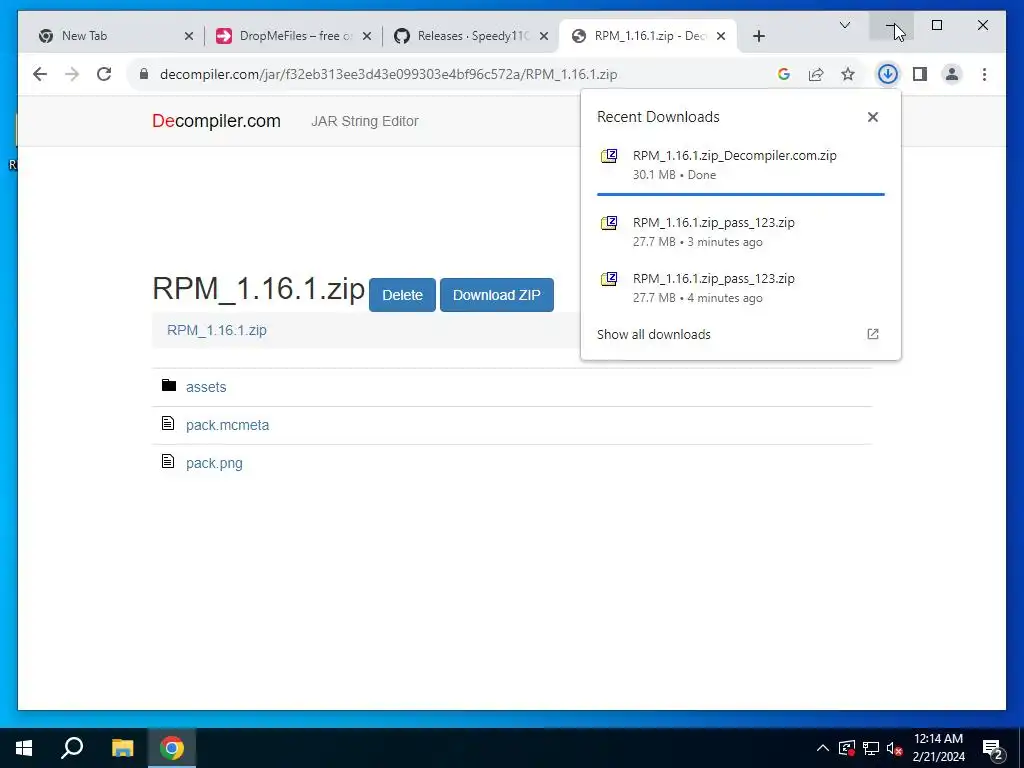View site info via the lock icon
This screenshot has width=1024, height=768.
coord(144,74)
